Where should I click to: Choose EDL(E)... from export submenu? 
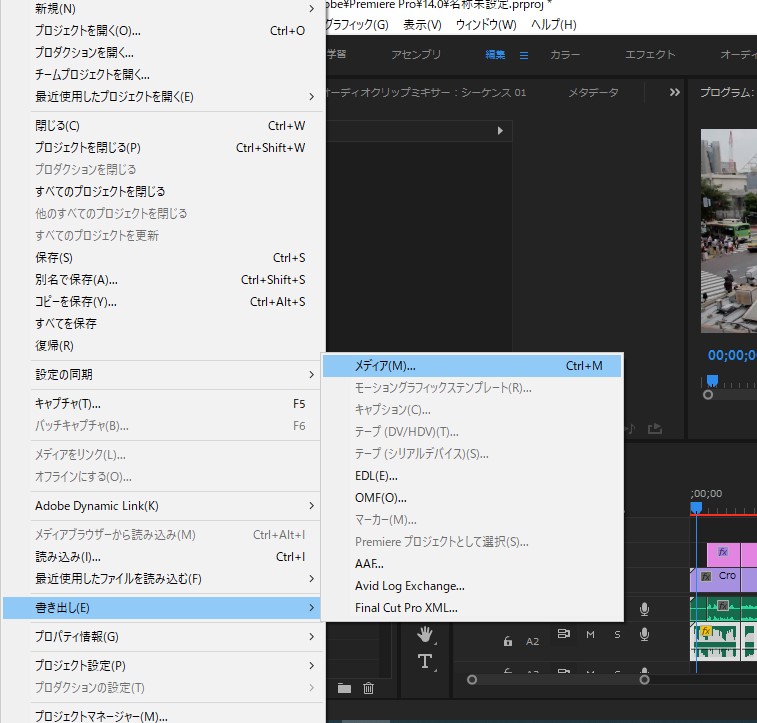[x=472, y=476]
